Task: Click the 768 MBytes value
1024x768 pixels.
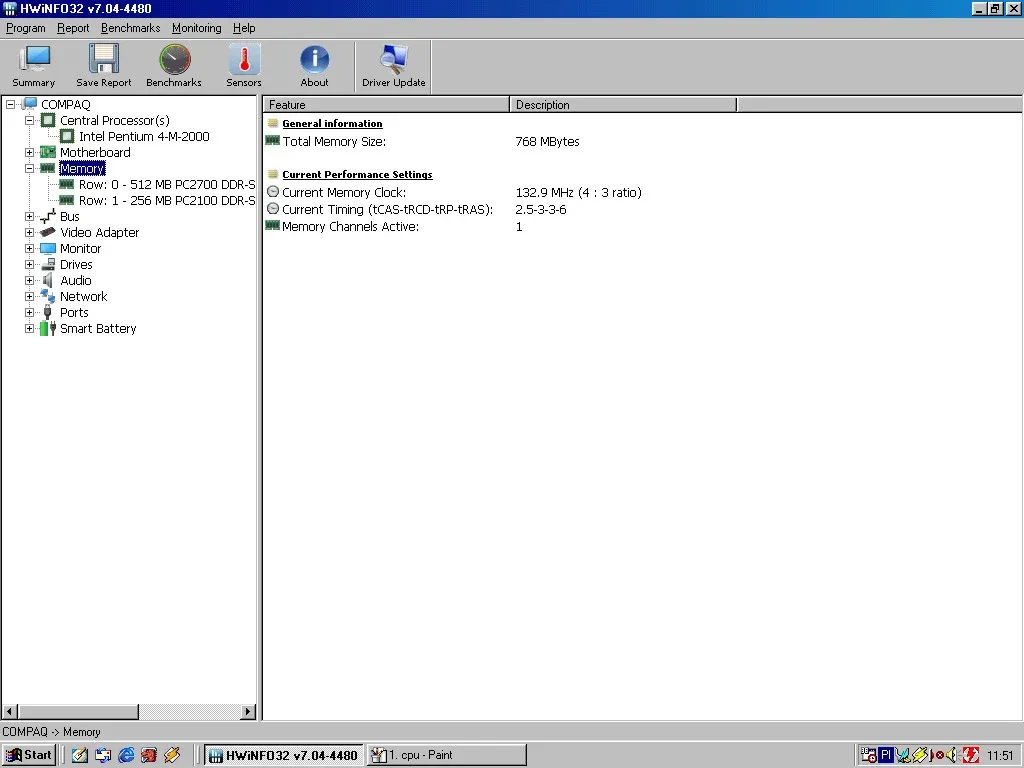Action: point(547,142)
